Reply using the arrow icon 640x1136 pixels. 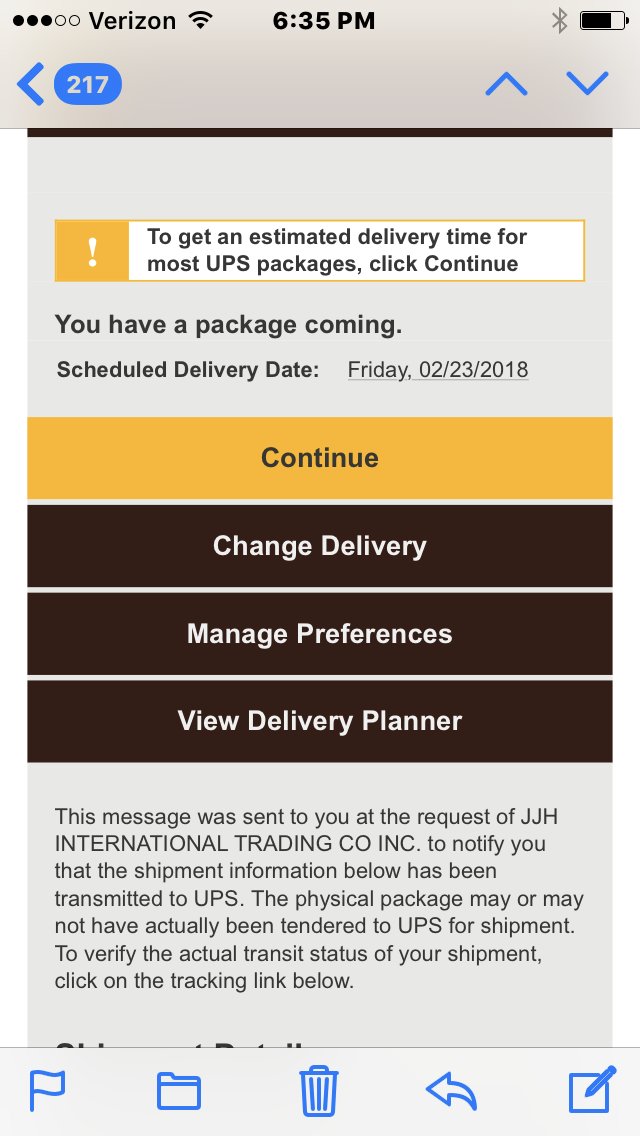tap(452, 1091)
